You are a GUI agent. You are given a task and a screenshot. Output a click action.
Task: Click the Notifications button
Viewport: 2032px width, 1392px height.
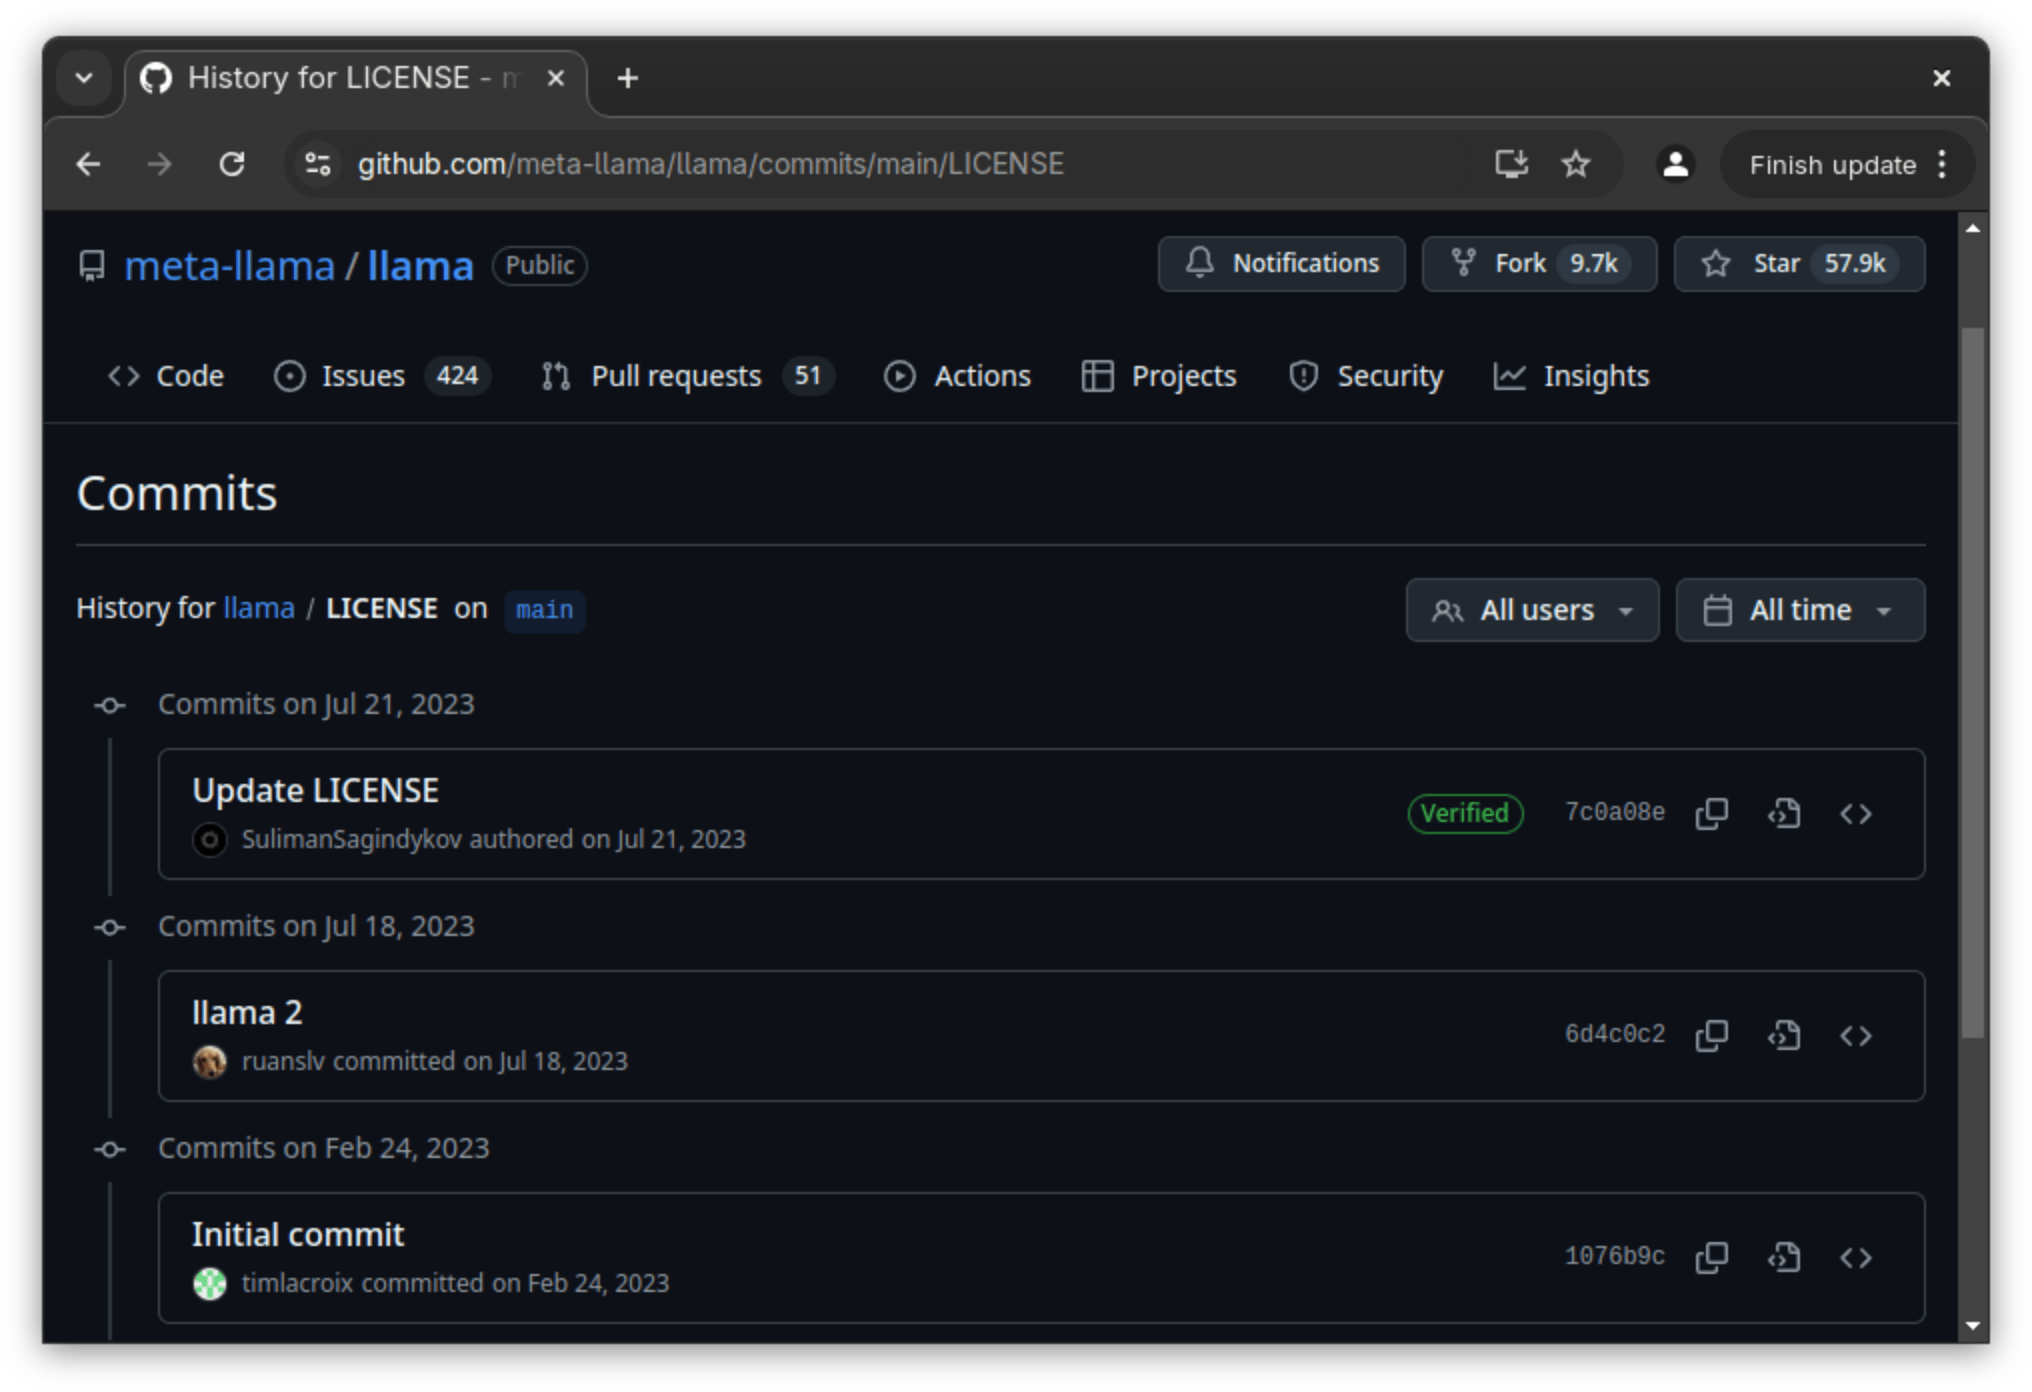[x=1281, y=264]
